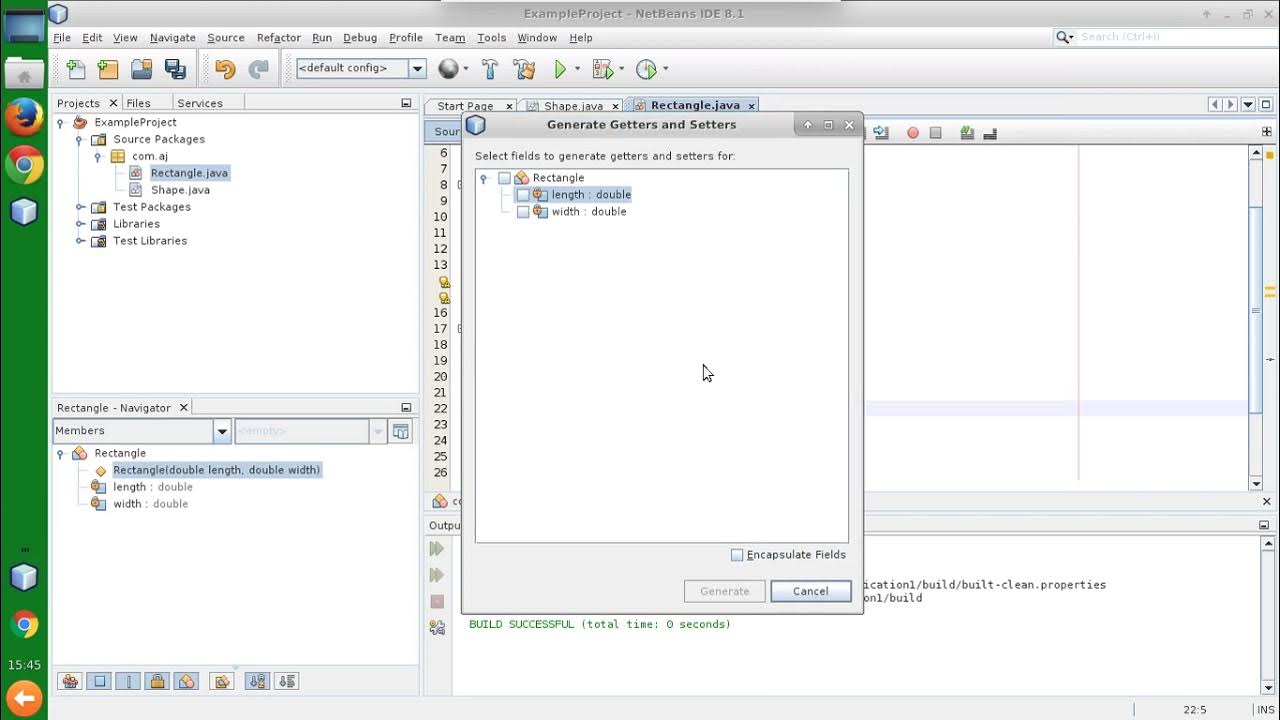
Task: Click the Undo arrow icon
Action: 225,69
